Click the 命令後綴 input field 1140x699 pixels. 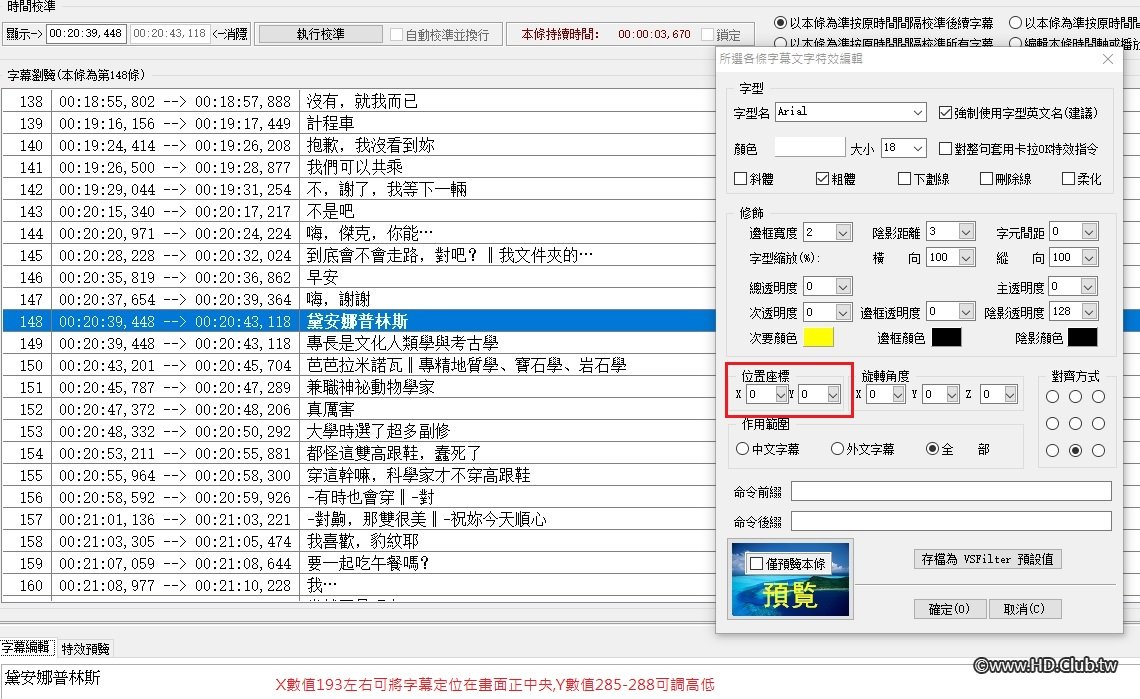(951, 521)
